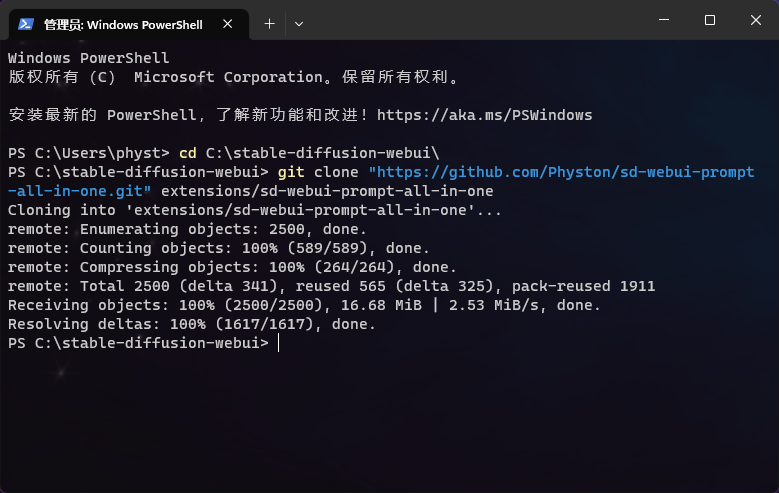Screen dimensions: 779x493
Task: Minimize the terminal window
Action: click(x=664, y=20)
